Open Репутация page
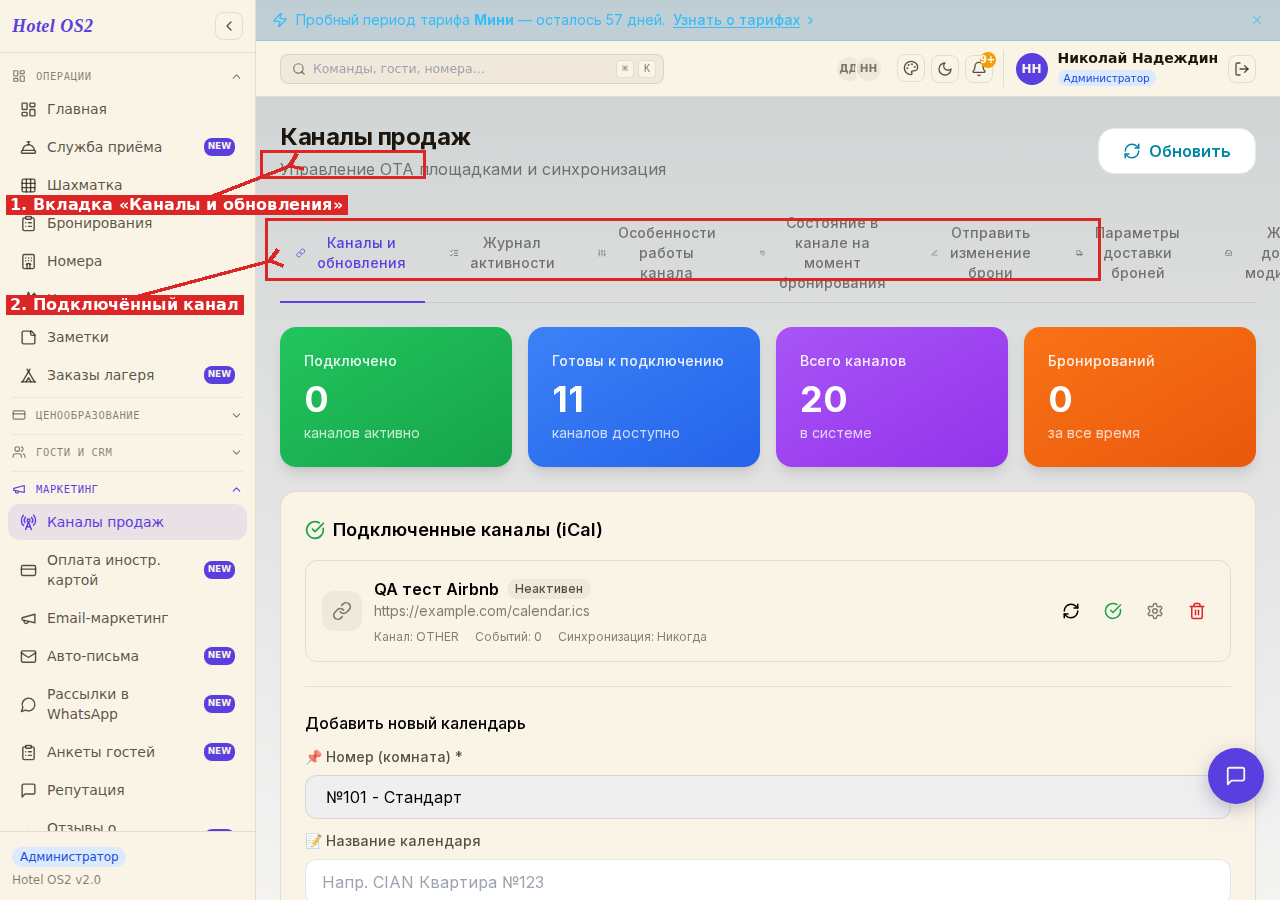Image resolution: width=1280 pixels, height=900 pixels. [x=127, y=790]
